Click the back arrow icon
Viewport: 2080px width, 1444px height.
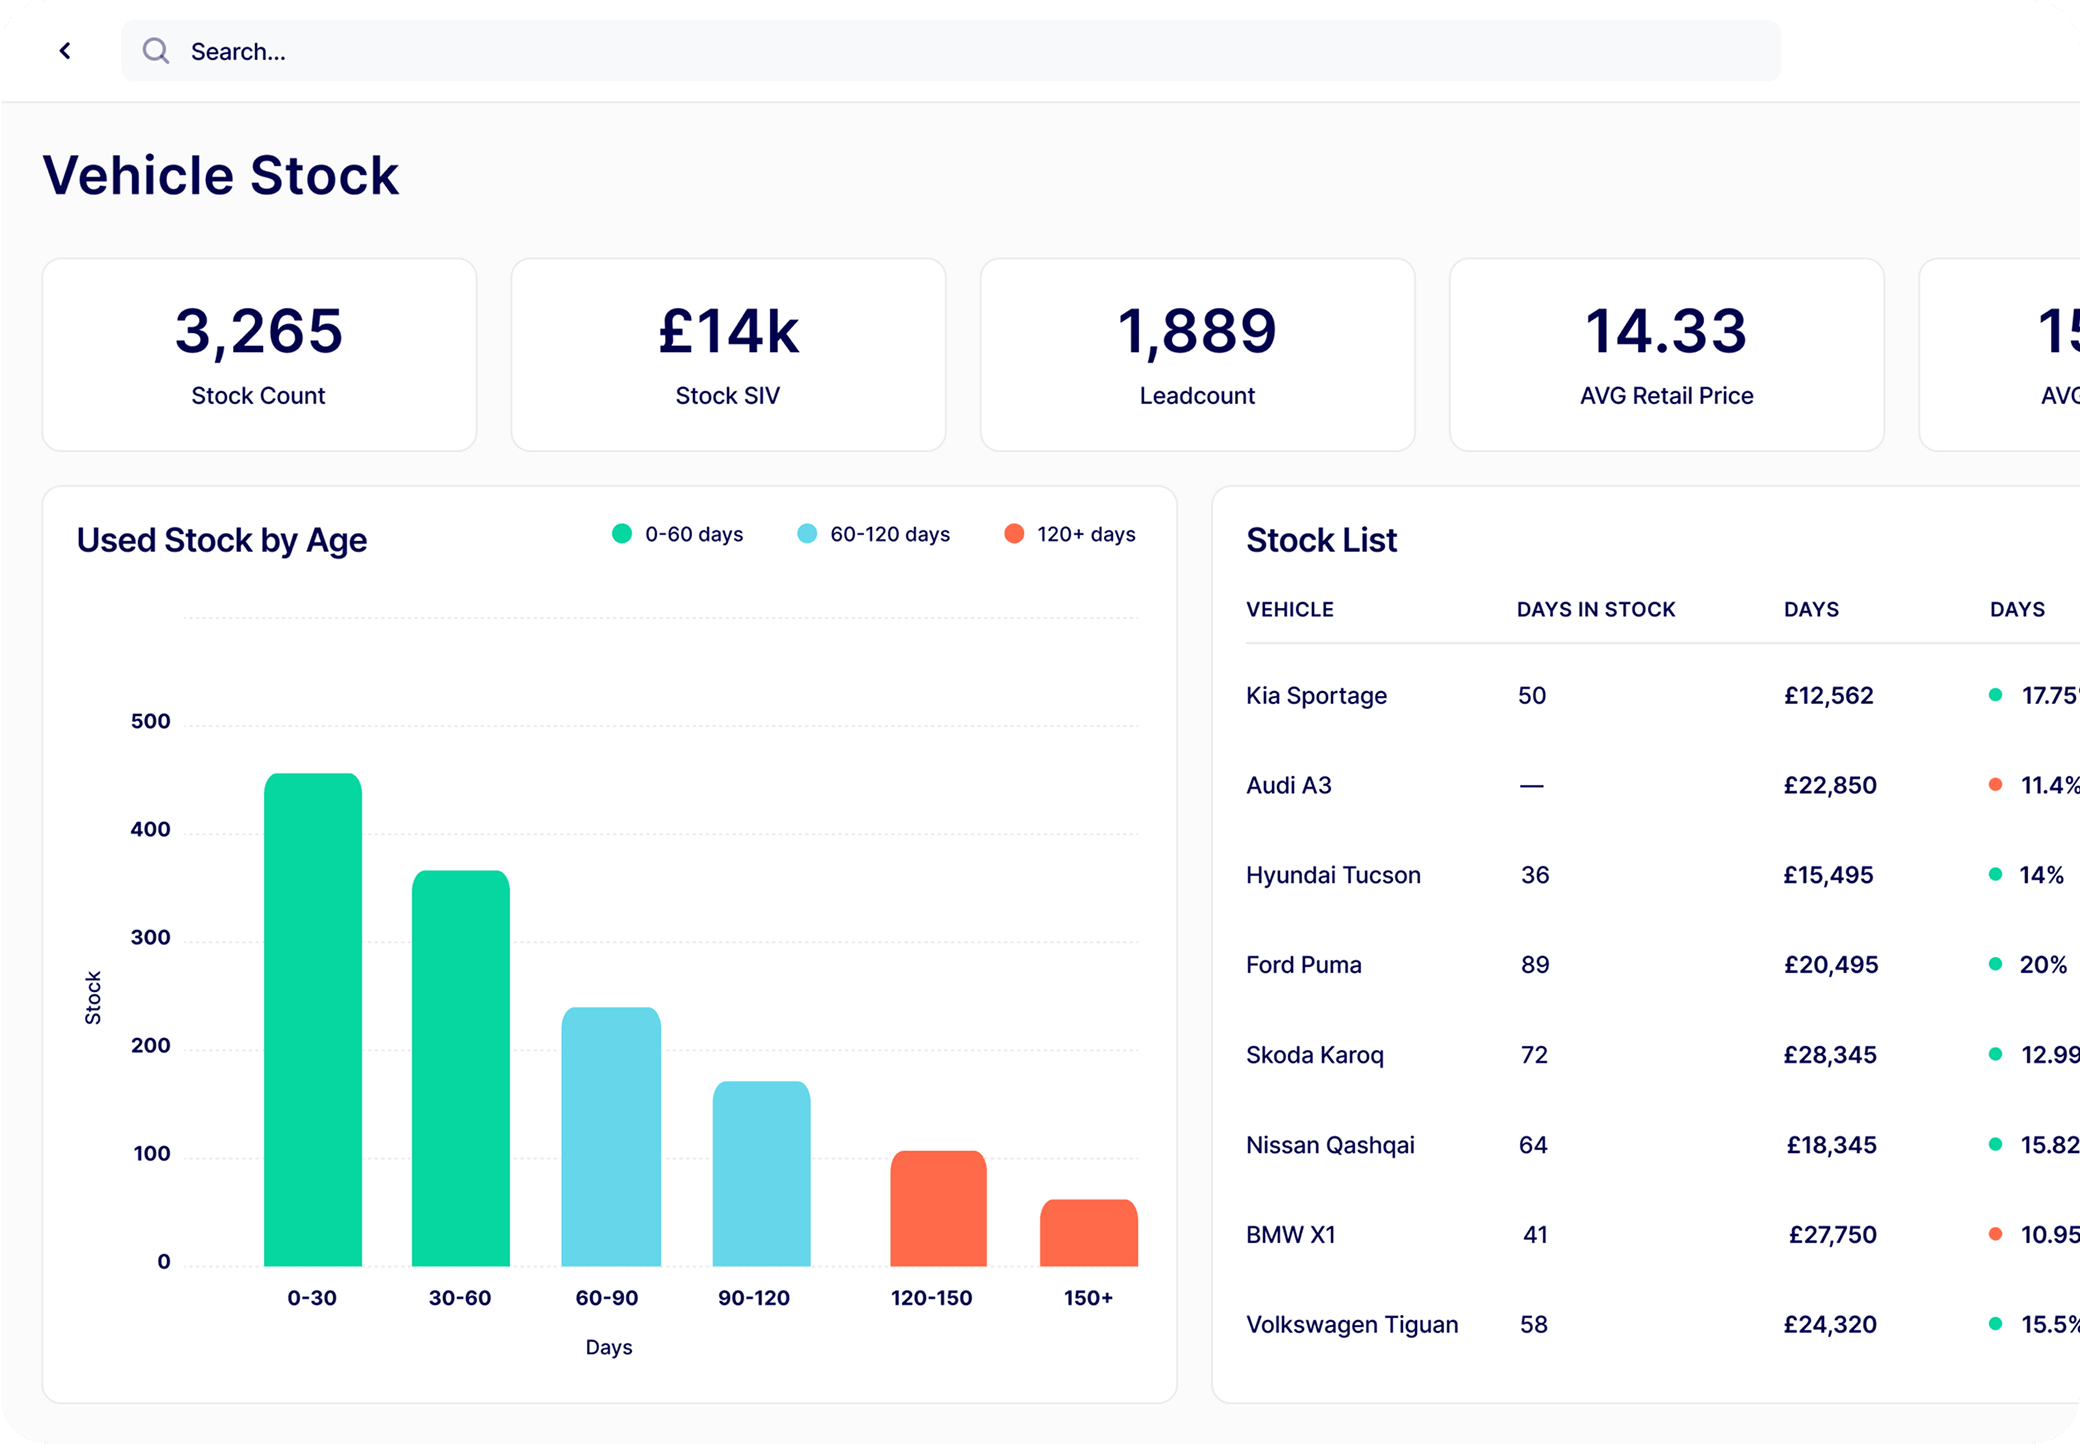[x=65, y=51]
